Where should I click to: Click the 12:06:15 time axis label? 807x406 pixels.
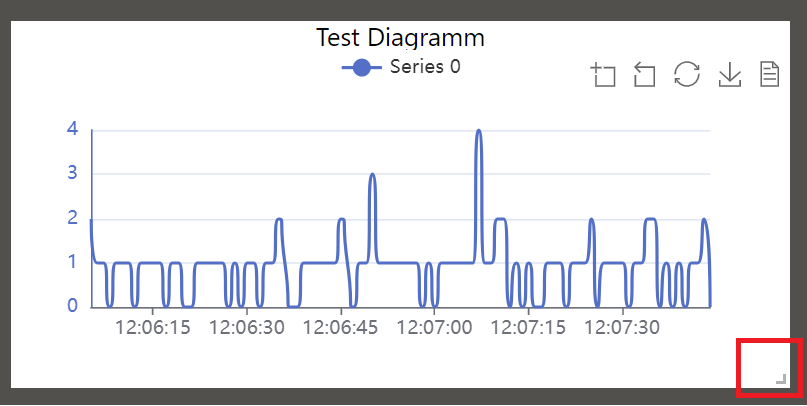(152, 327)
